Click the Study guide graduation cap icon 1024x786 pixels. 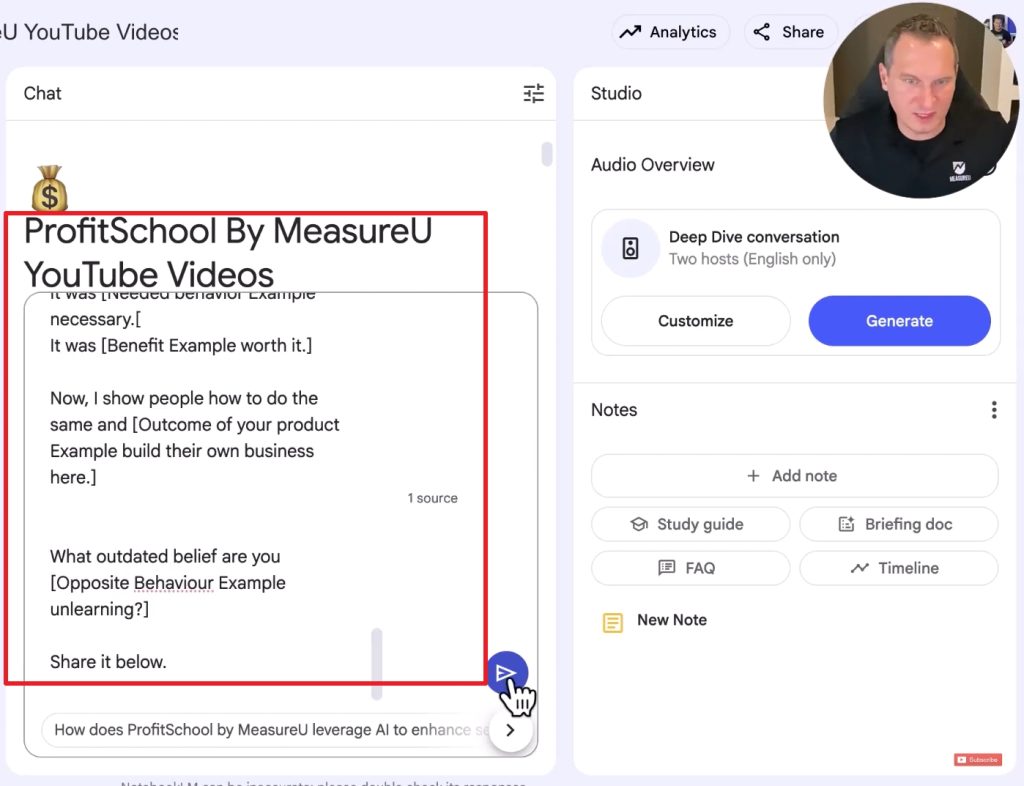[639, 524]
